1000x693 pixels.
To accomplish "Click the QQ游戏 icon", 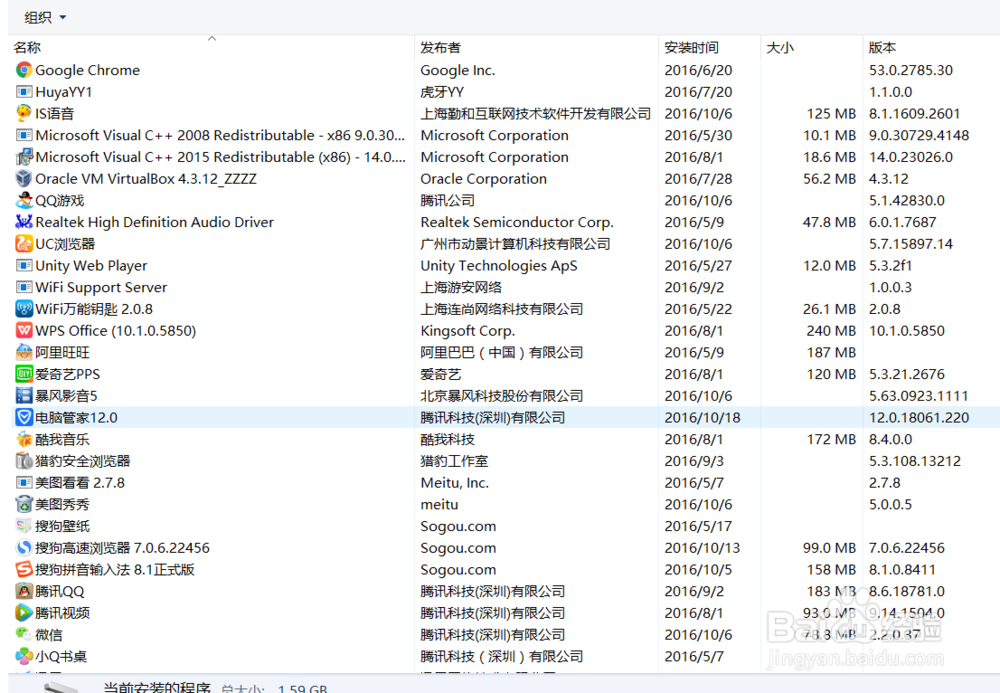I will [24, 200].
